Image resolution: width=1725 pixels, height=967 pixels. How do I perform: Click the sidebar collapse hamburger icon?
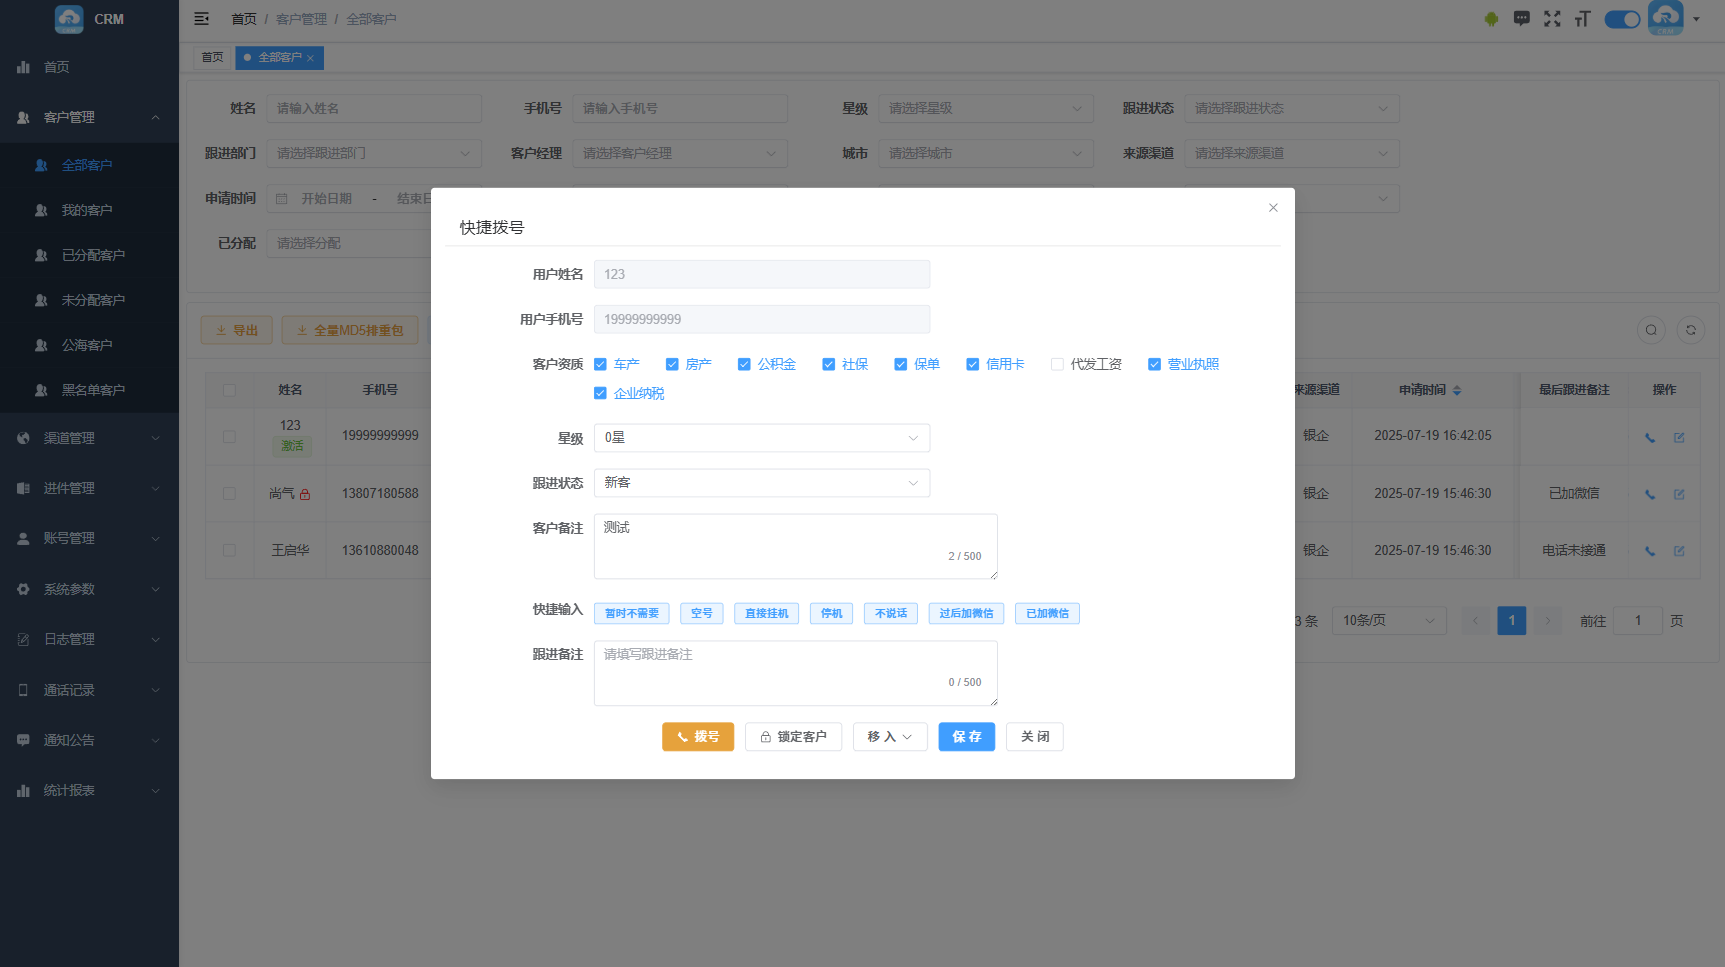click(201, 19)
